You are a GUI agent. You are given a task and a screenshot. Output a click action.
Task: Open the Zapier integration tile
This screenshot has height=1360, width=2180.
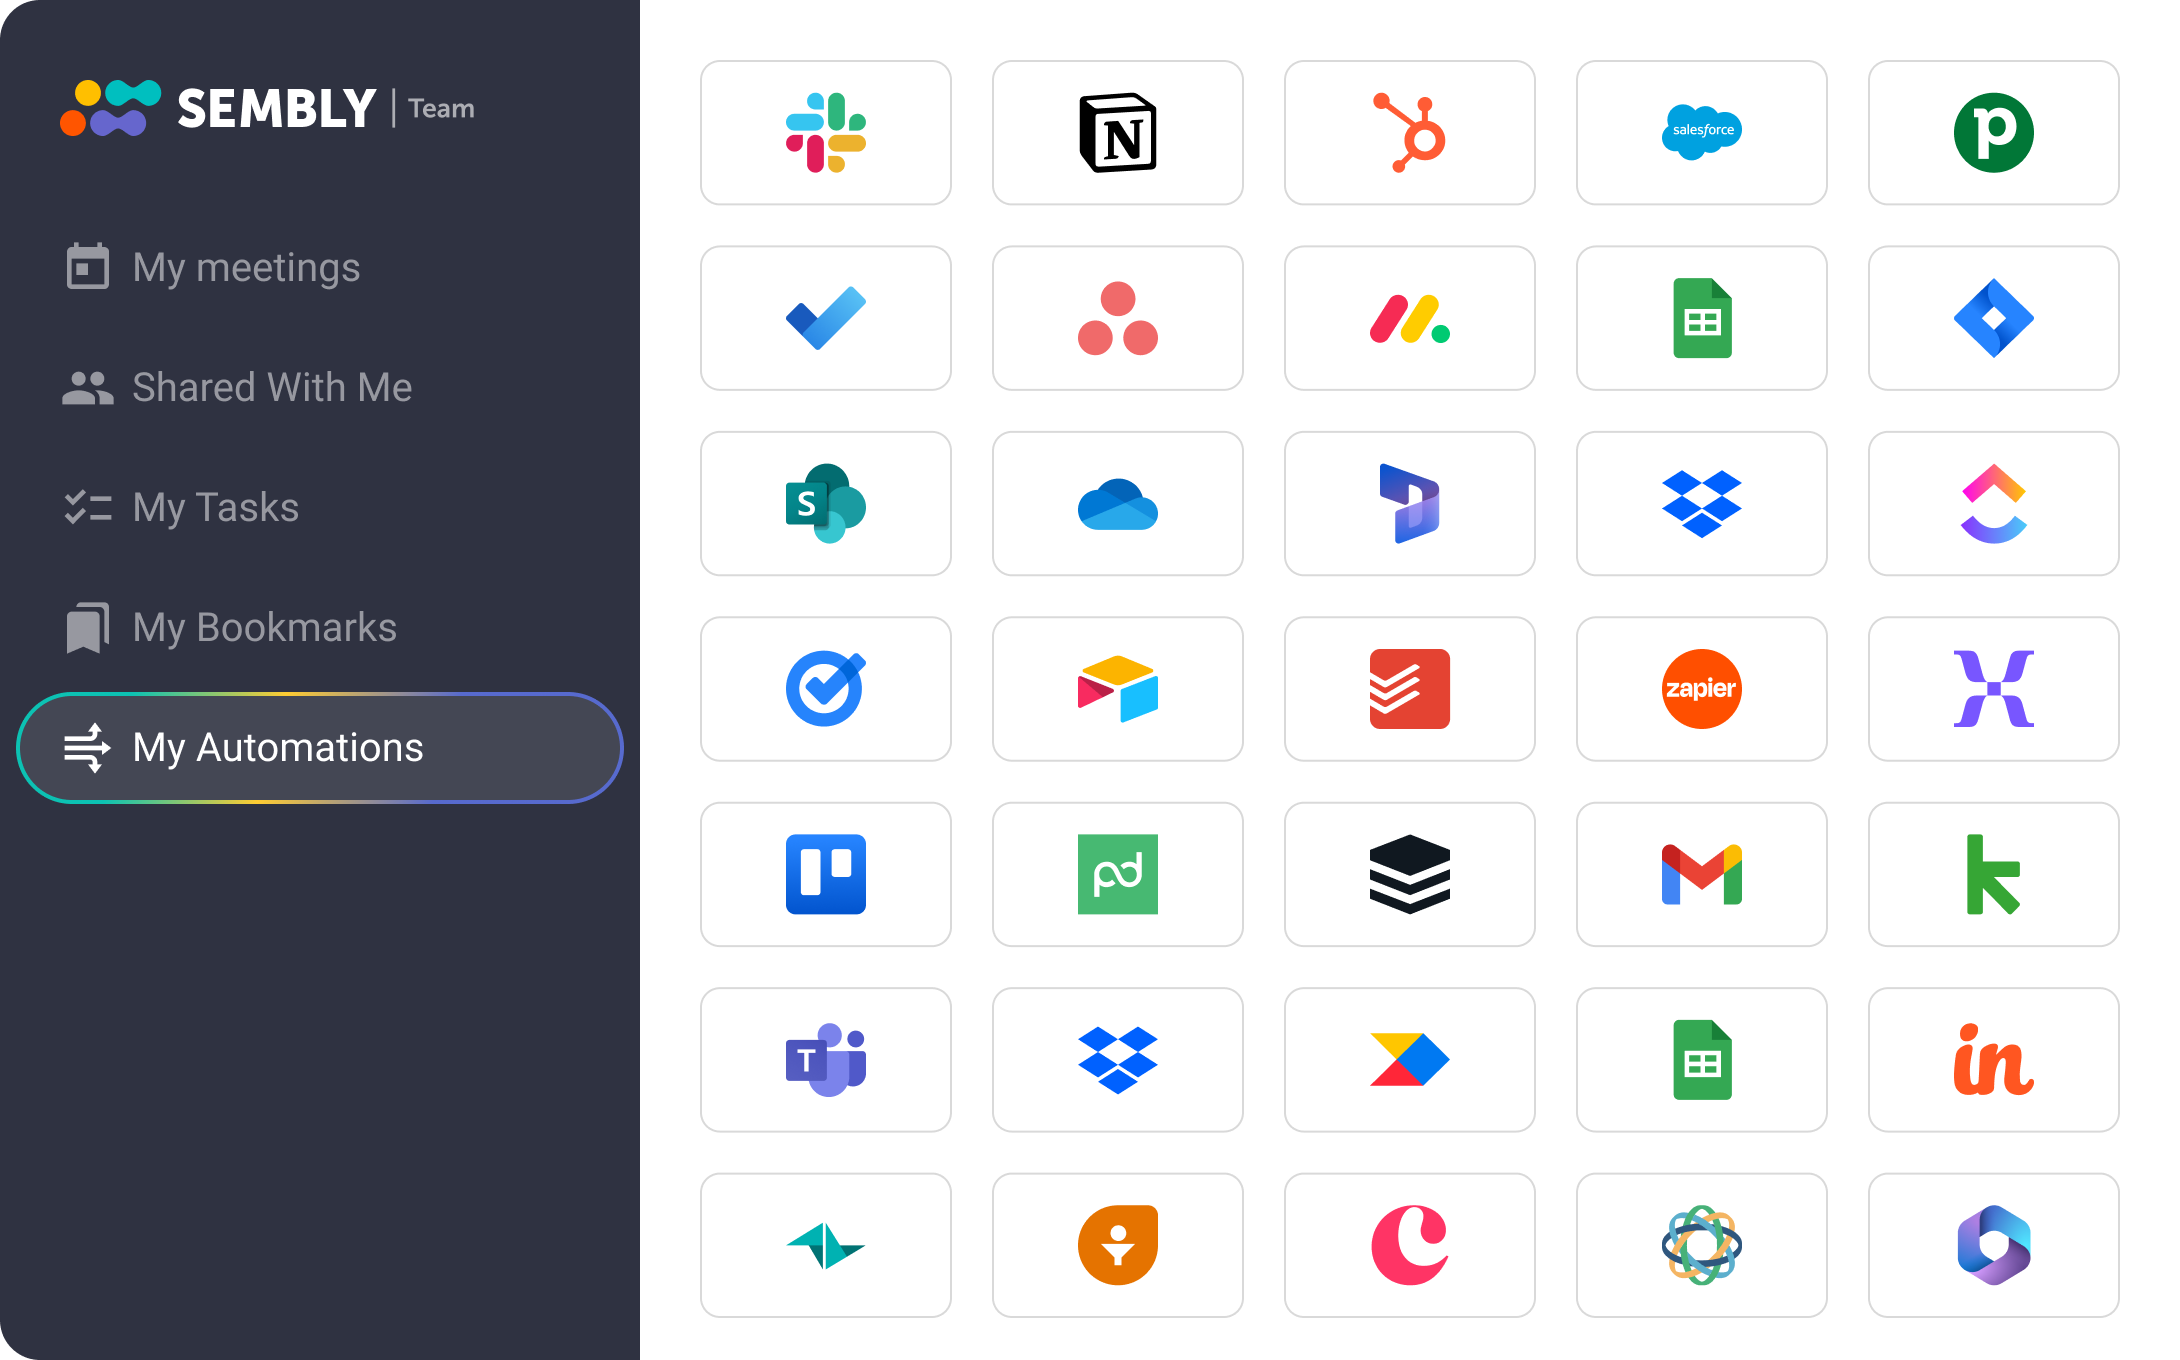click(1702, 689)
